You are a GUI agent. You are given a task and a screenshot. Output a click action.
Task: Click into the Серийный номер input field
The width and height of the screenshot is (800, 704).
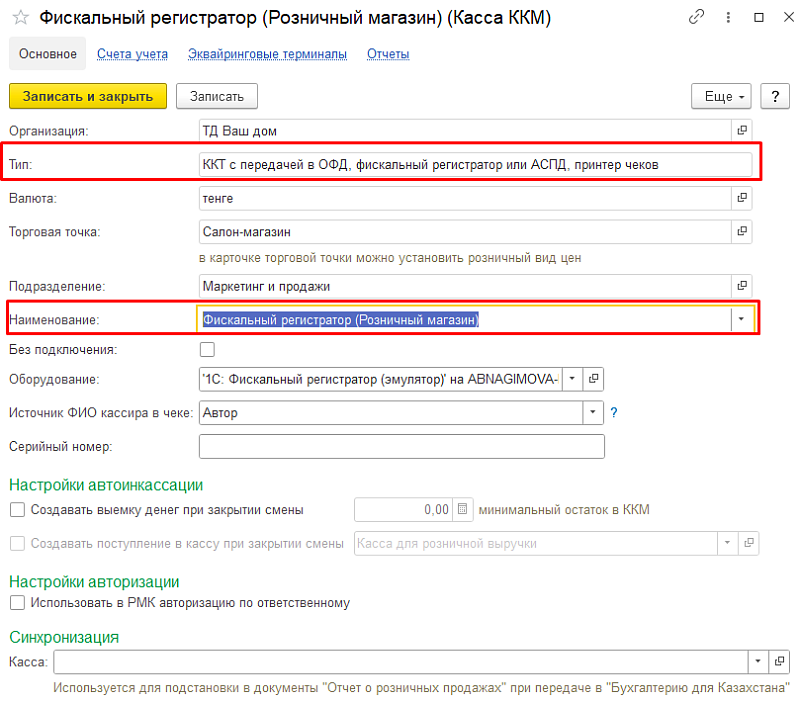coord(402,446)
